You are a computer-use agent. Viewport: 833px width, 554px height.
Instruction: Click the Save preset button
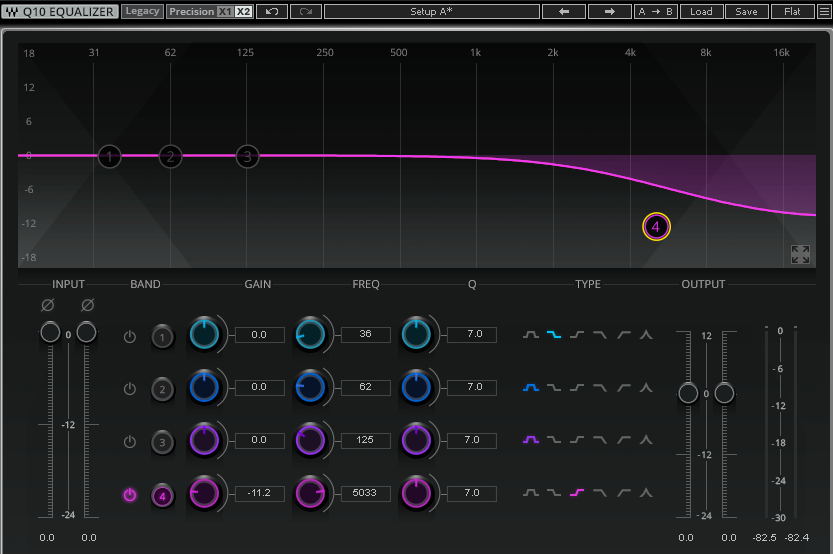click(x=746, y=11)
